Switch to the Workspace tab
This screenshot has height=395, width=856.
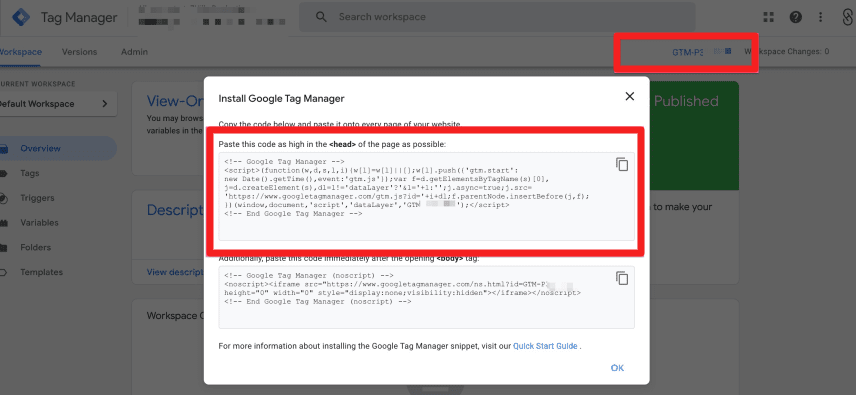pos(21,52)
